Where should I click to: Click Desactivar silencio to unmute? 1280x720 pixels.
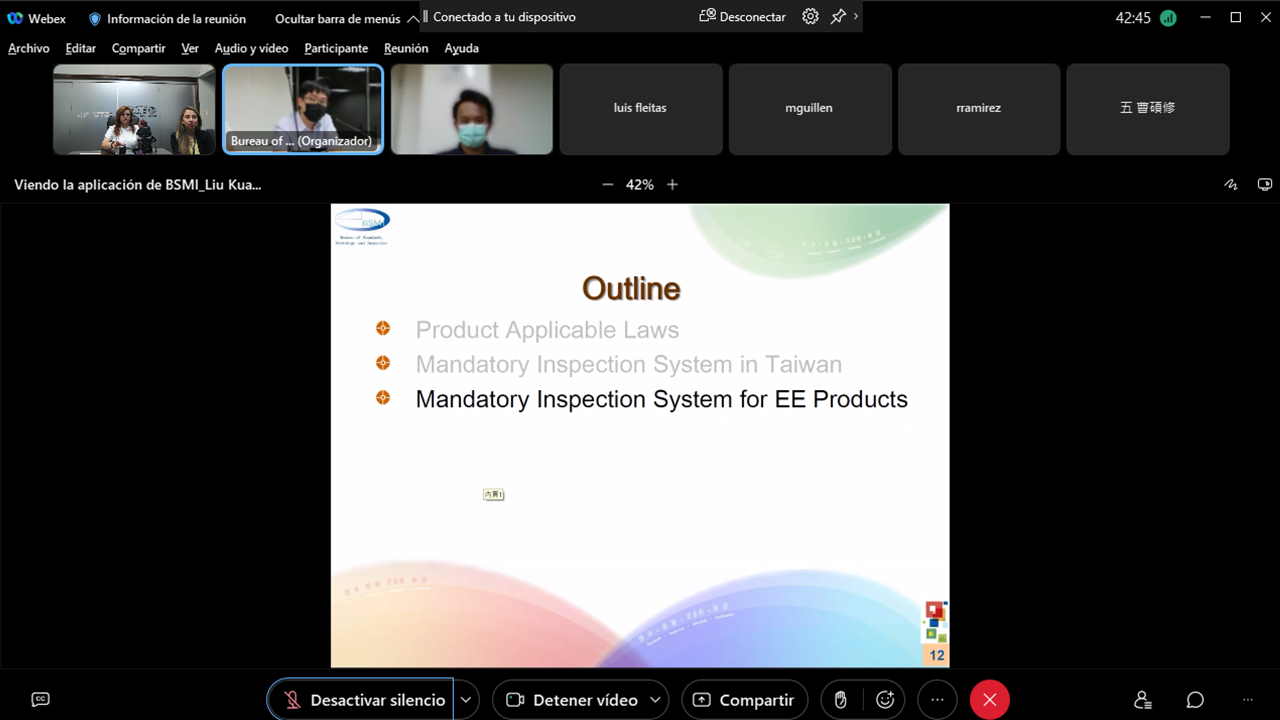coord(360,700)
